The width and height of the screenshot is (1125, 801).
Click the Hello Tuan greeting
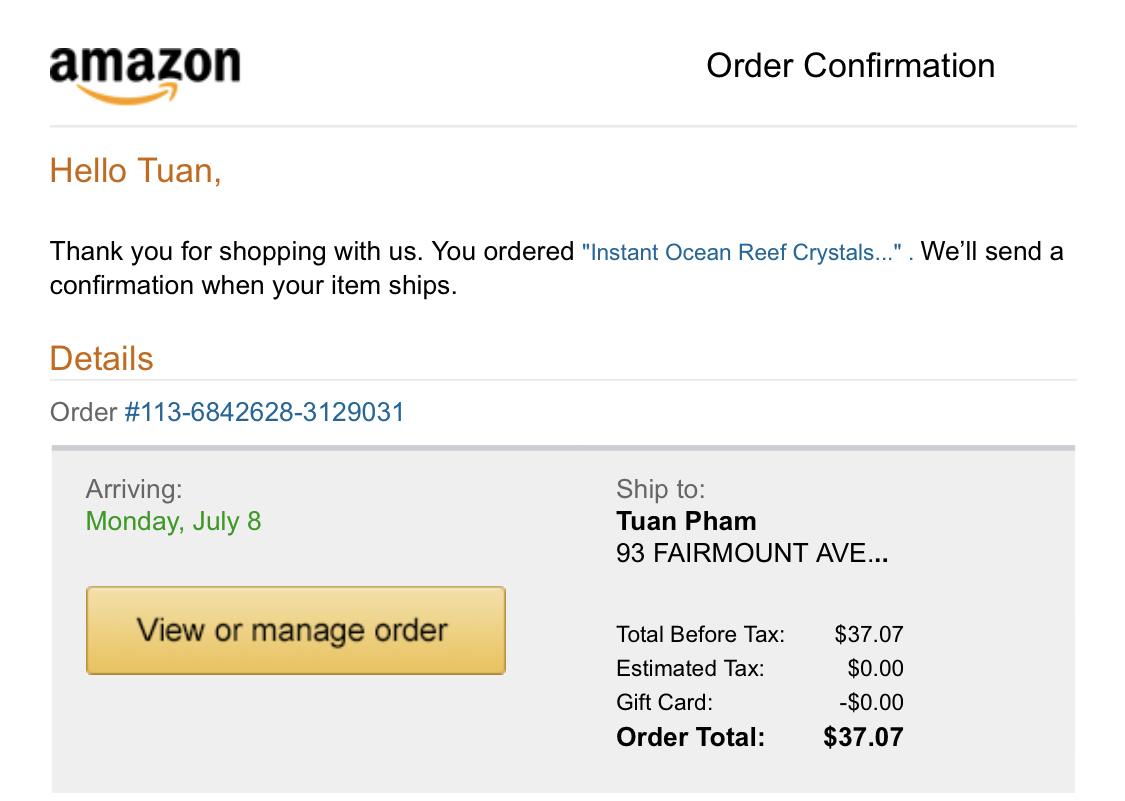point(135,171)
